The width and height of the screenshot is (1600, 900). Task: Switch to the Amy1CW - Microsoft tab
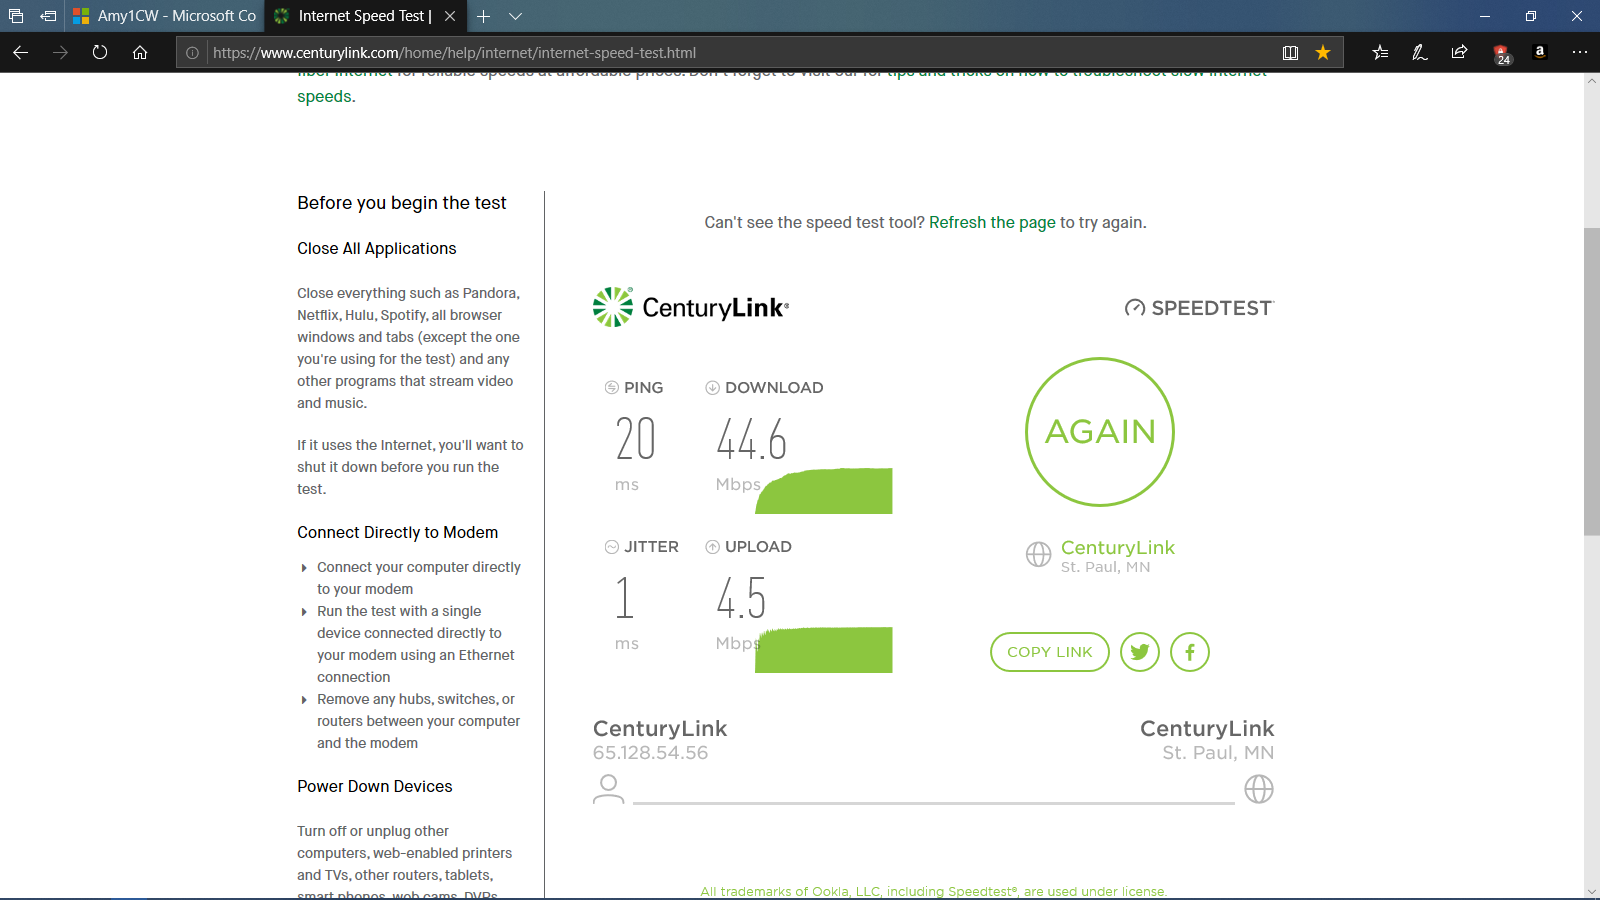(165, 16)
